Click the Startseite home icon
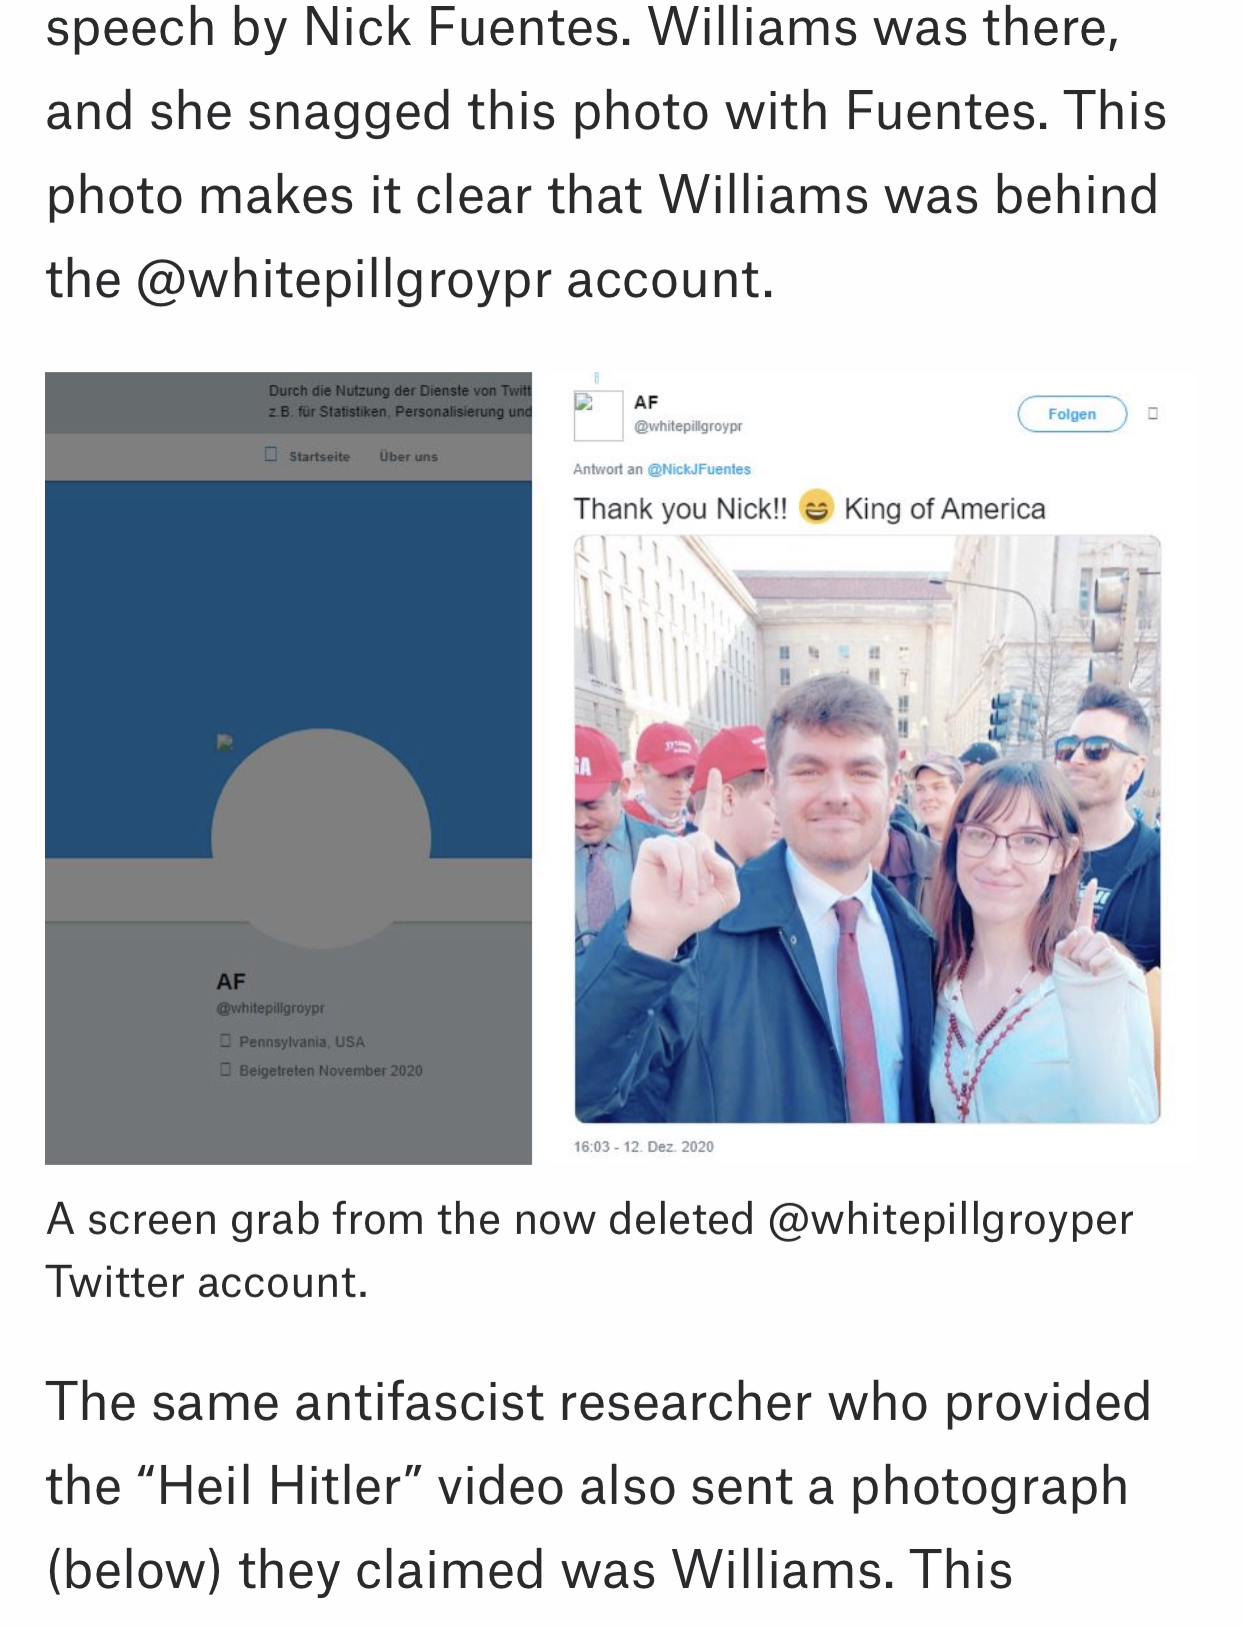 point(271,454)
